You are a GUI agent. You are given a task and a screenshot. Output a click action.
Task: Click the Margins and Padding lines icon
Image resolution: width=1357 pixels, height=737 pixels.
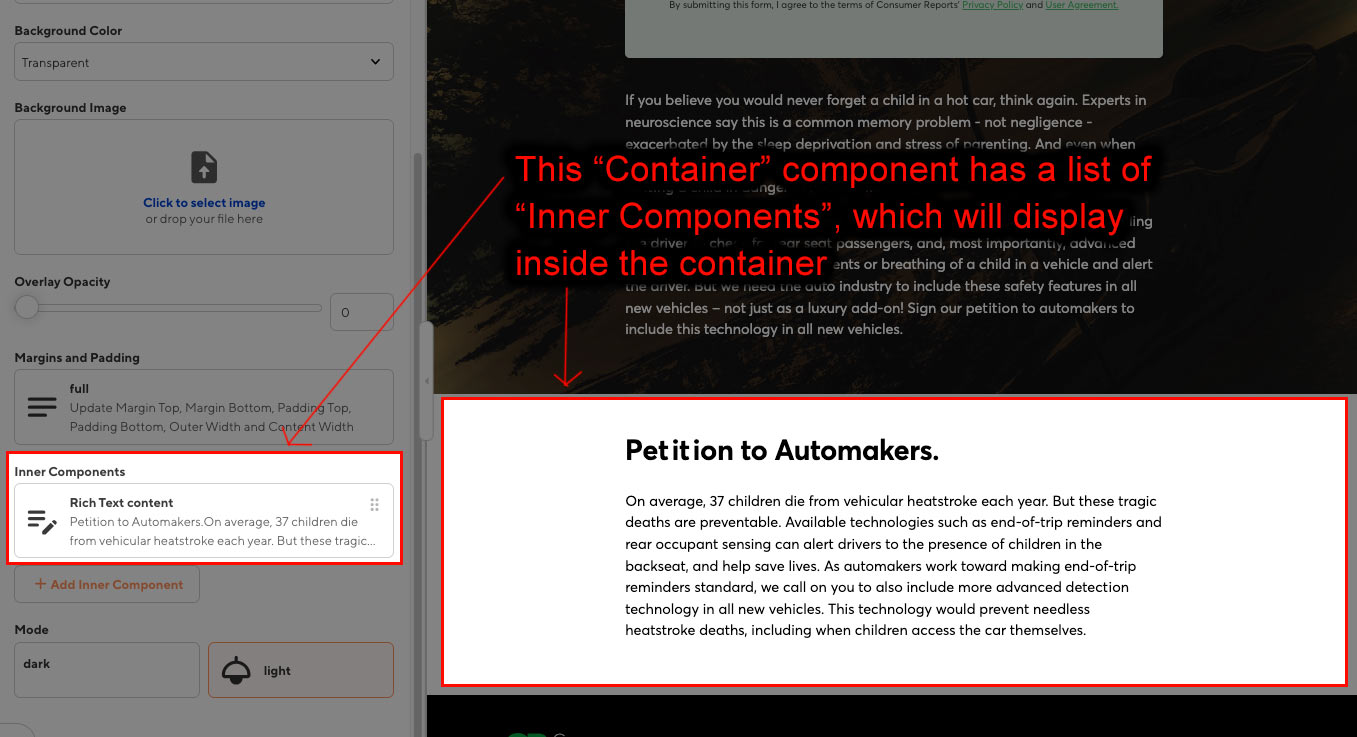pos(40,406)
